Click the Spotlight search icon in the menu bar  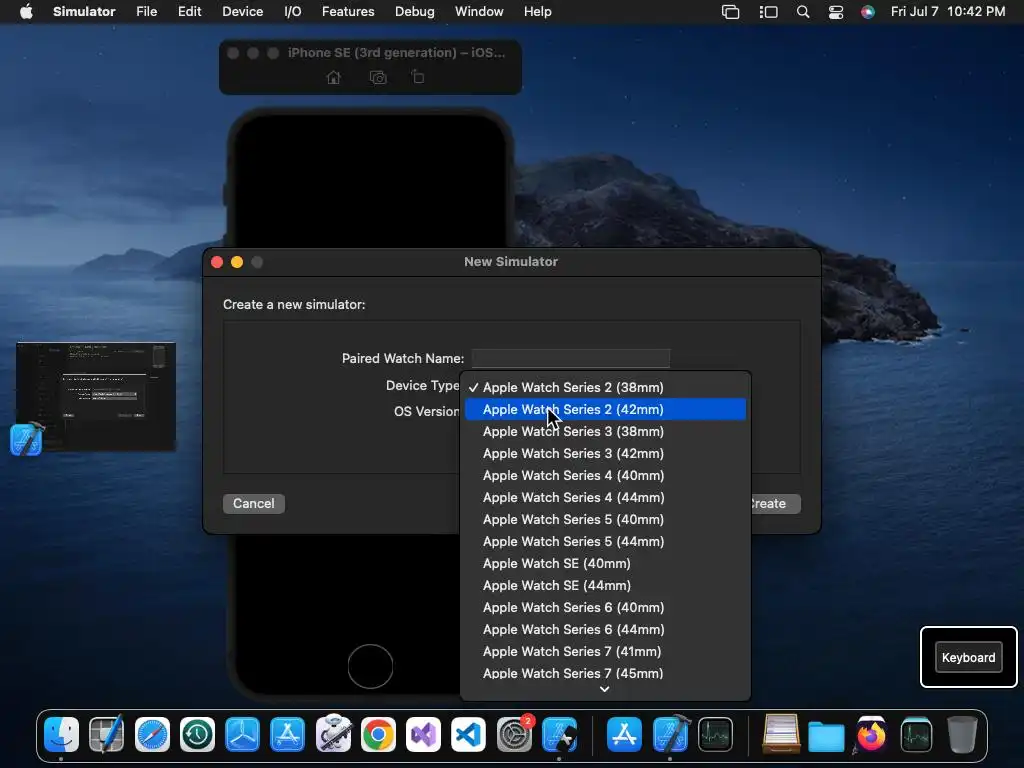pos(803,12)
